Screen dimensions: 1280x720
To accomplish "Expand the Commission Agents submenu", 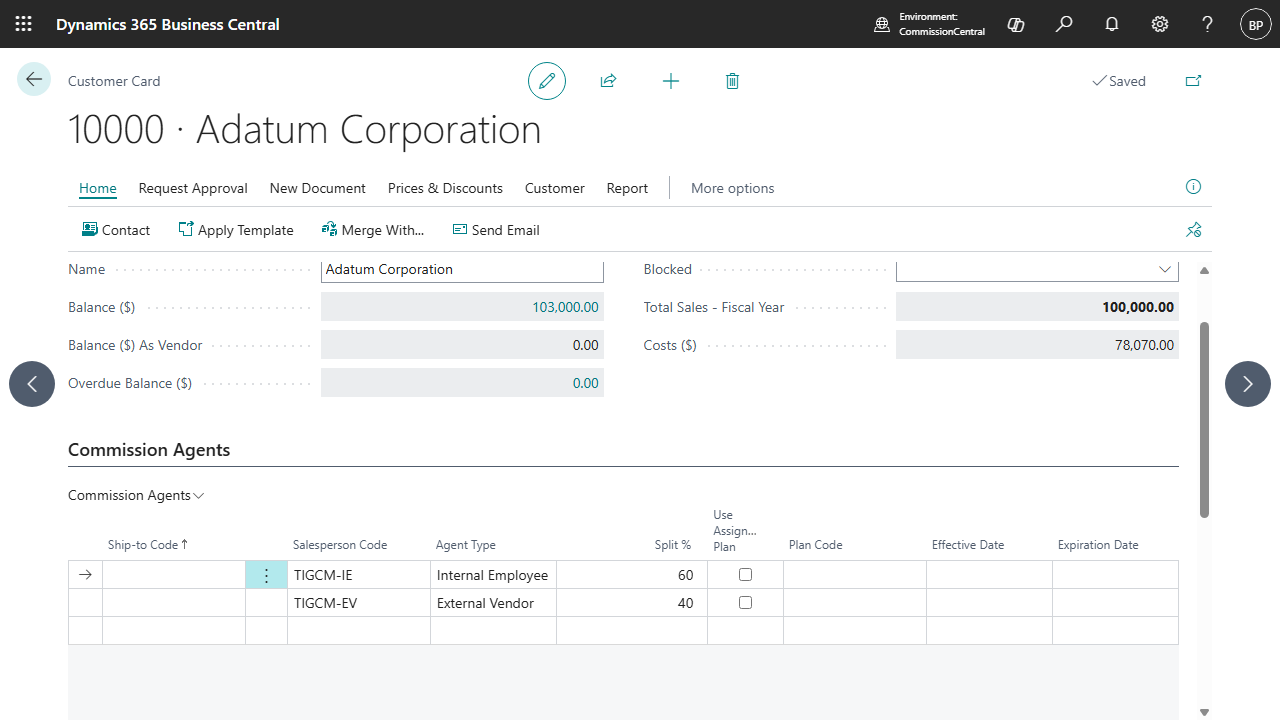I will point(136,495).
